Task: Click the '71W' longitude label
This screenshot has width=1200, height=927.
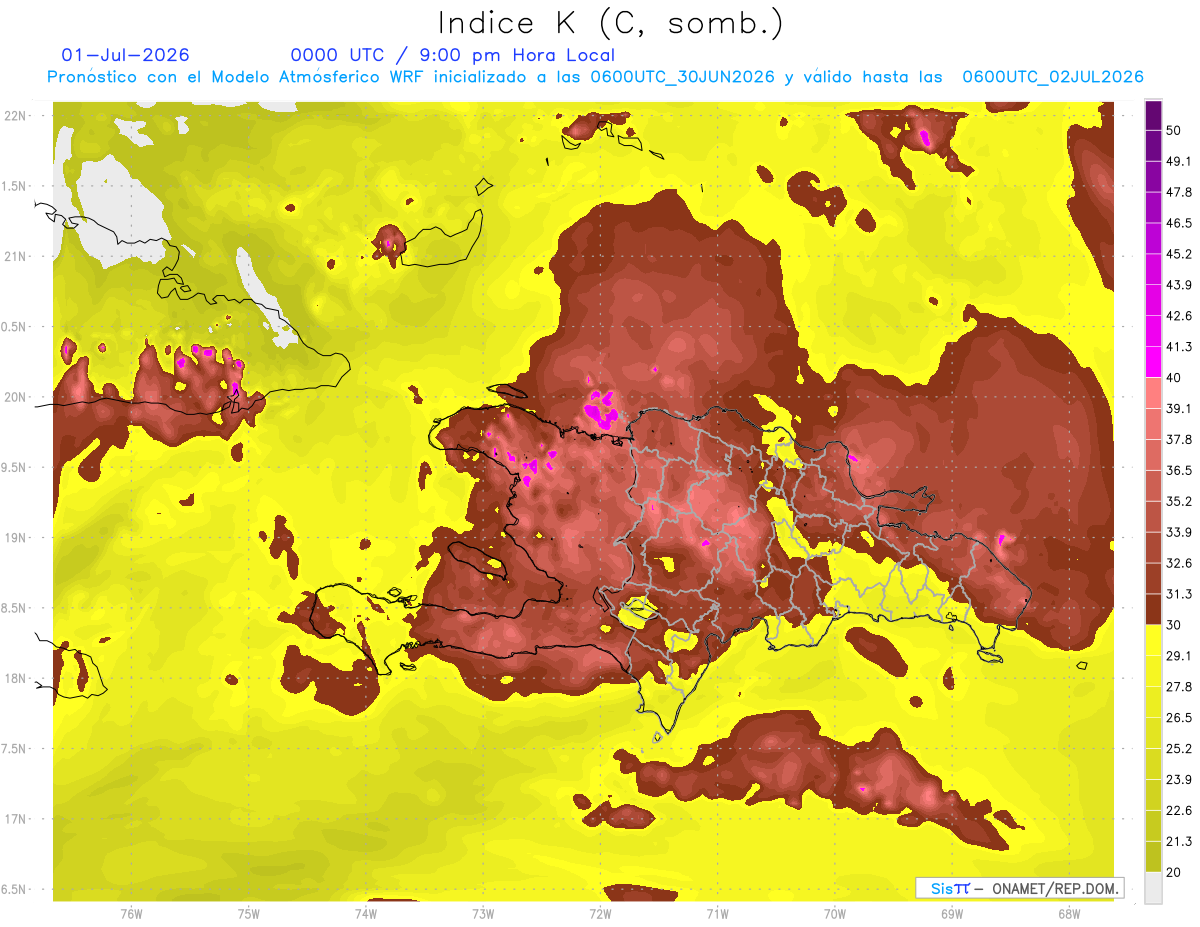Action: [717, 914]
